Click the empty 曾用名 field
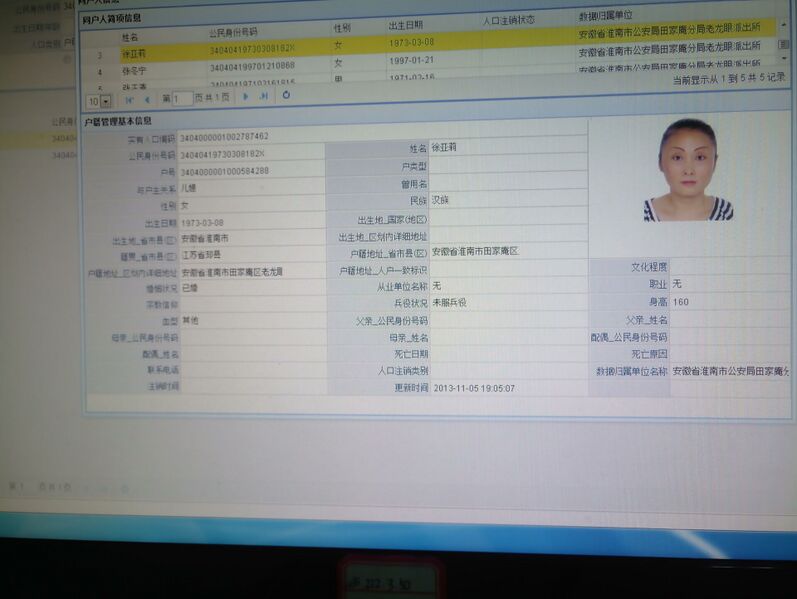The height and width of the screenshot is (599, 797). point(508,183)
